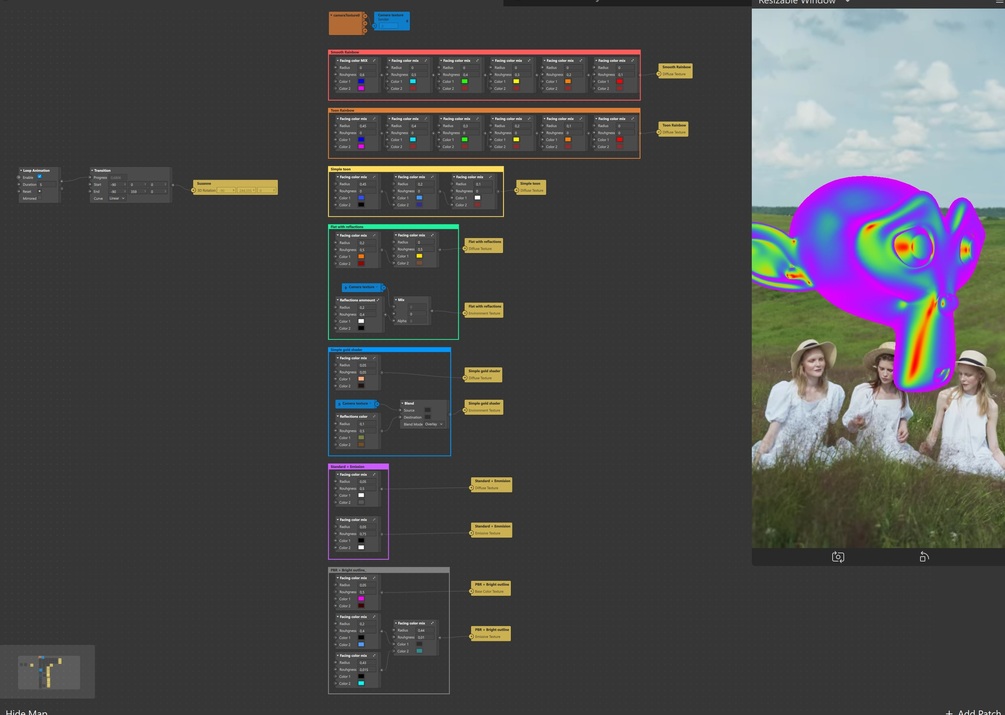Edit the Loop Animation Duration field
Viewport: 1005px width, 715px height.
[47, 185]
